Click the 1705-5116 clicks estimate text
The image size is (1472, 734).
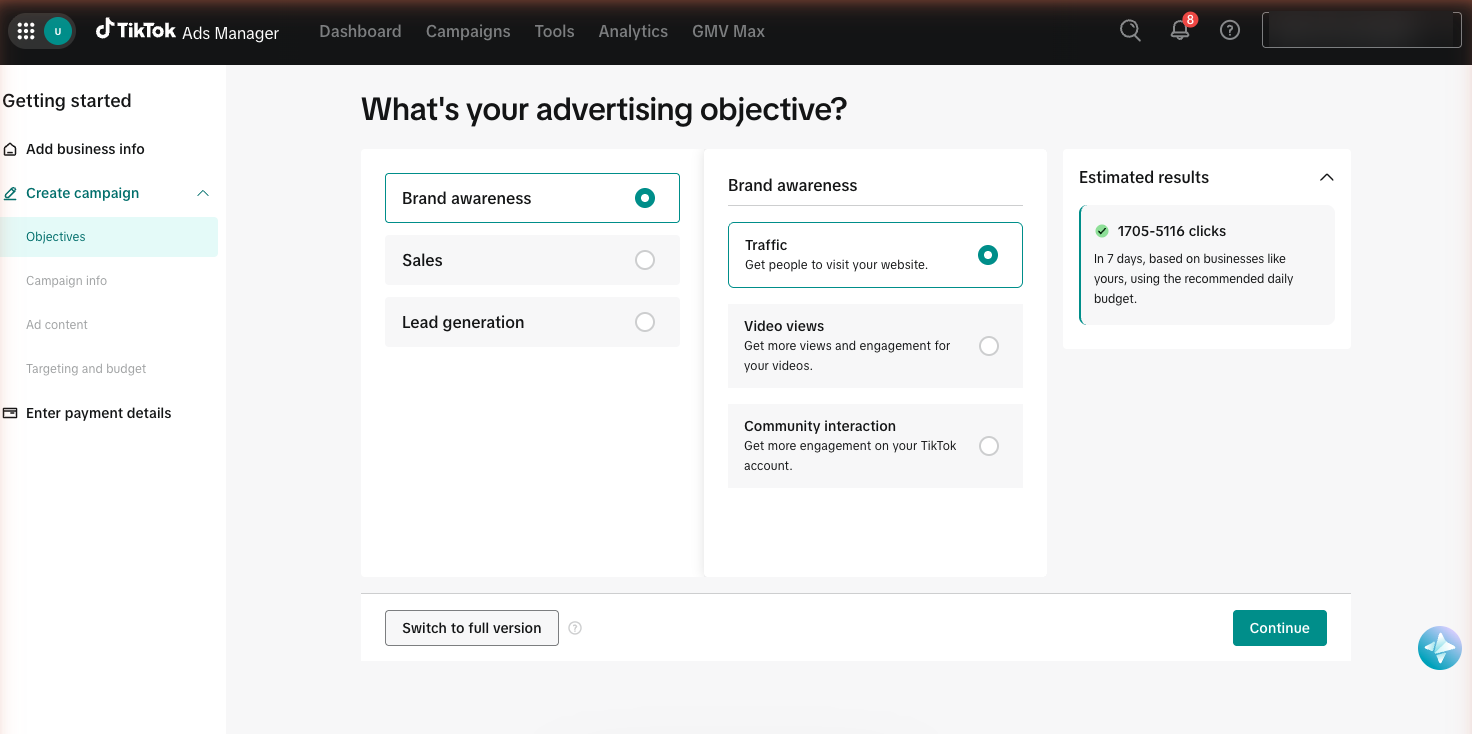click(x=1172, y=231)
